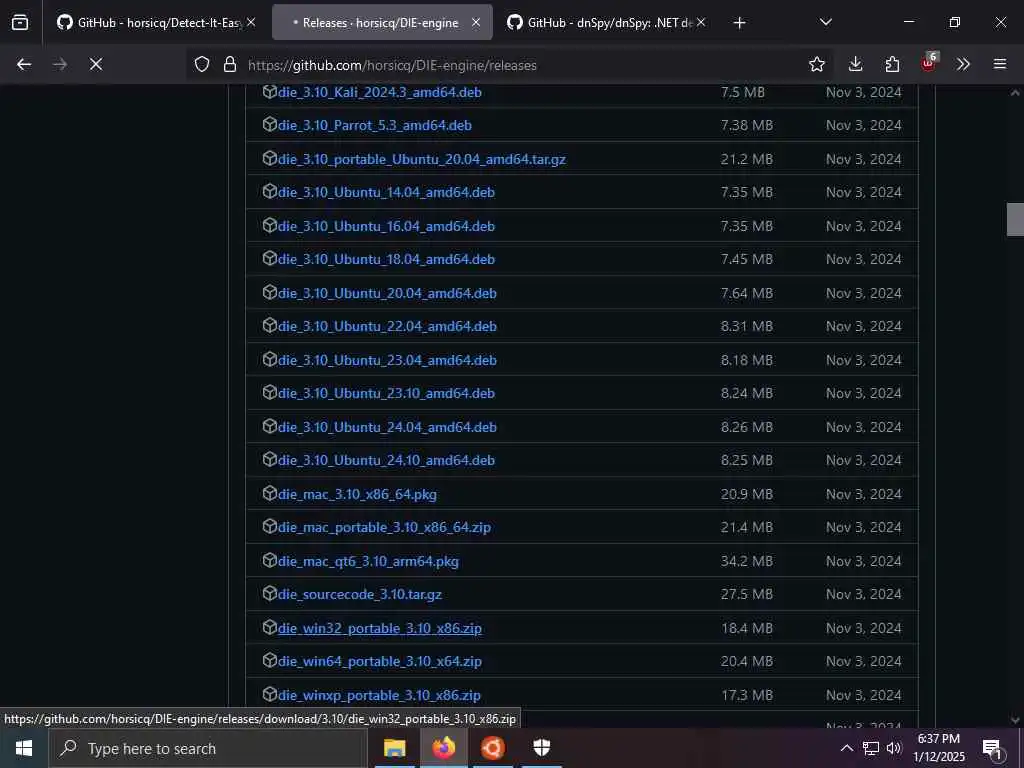Image resolution: width=1024 pixels, height=768 pixels.
Task: Show more toolbar tools overflow
Action: coord(963,64)
